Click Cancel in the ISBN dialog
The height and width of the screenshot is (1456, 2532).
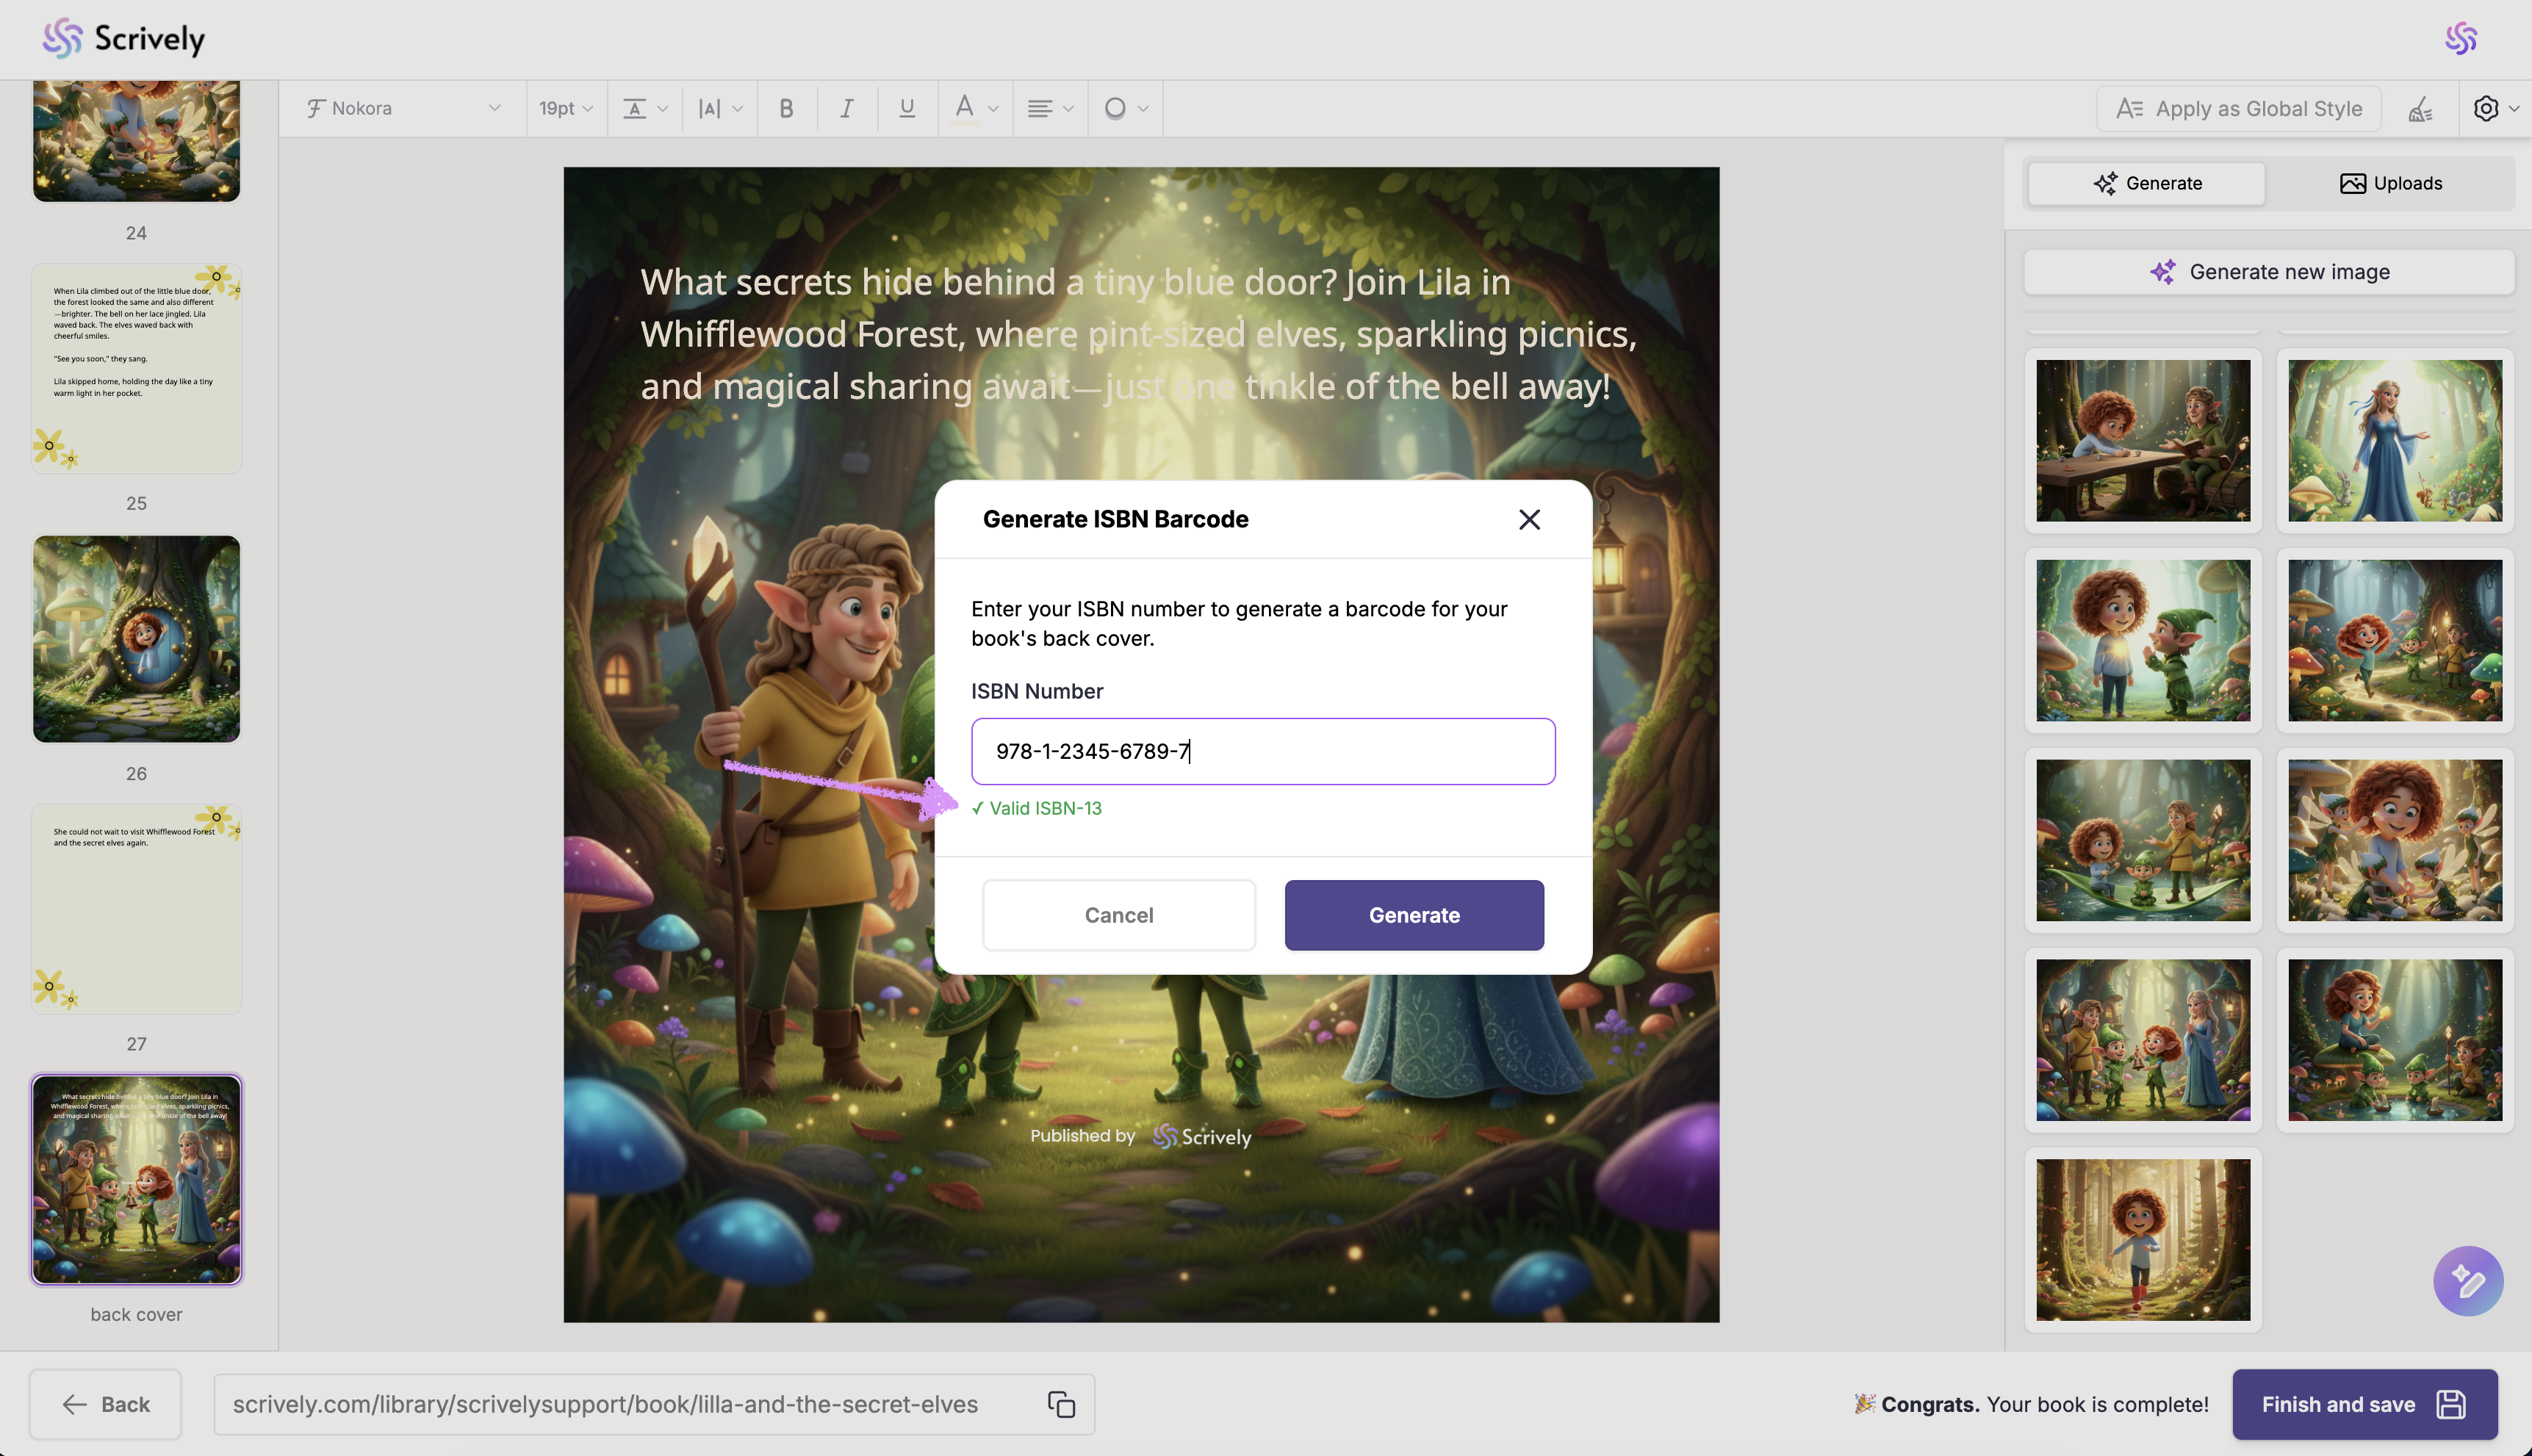tap(1118, 915)
